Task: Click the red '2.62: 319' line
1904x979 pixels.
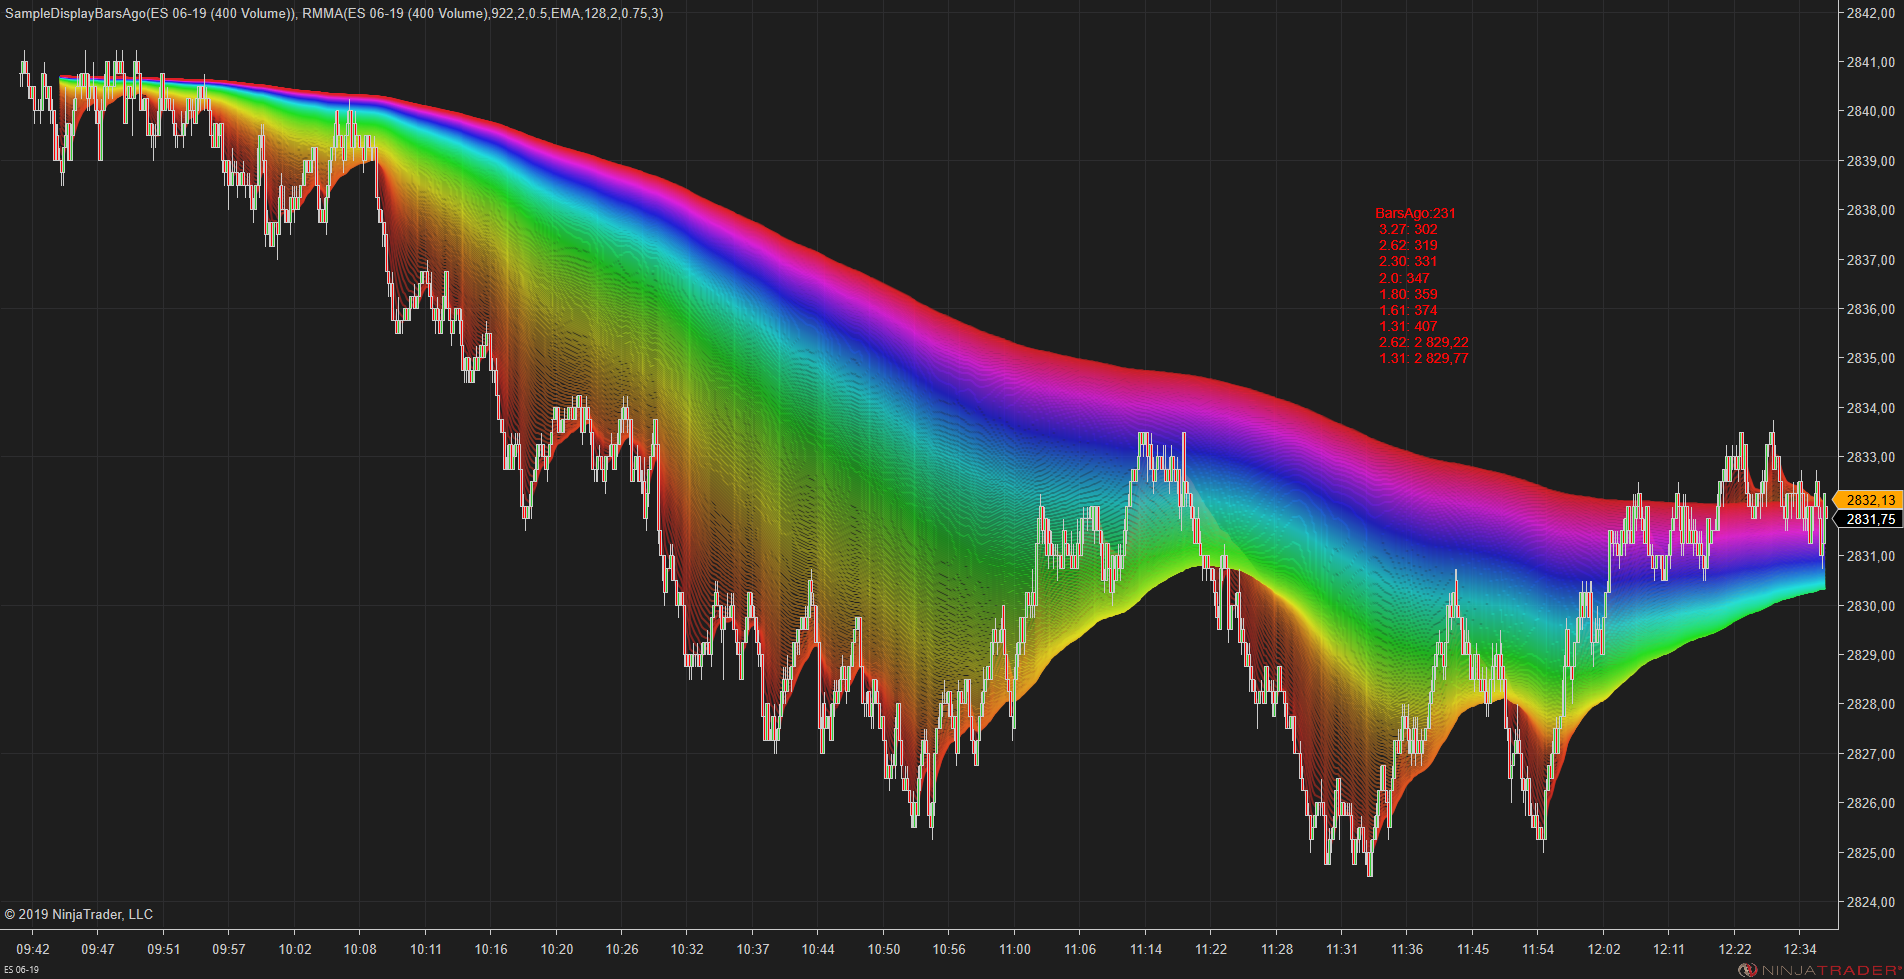Action: point(1408,245)
